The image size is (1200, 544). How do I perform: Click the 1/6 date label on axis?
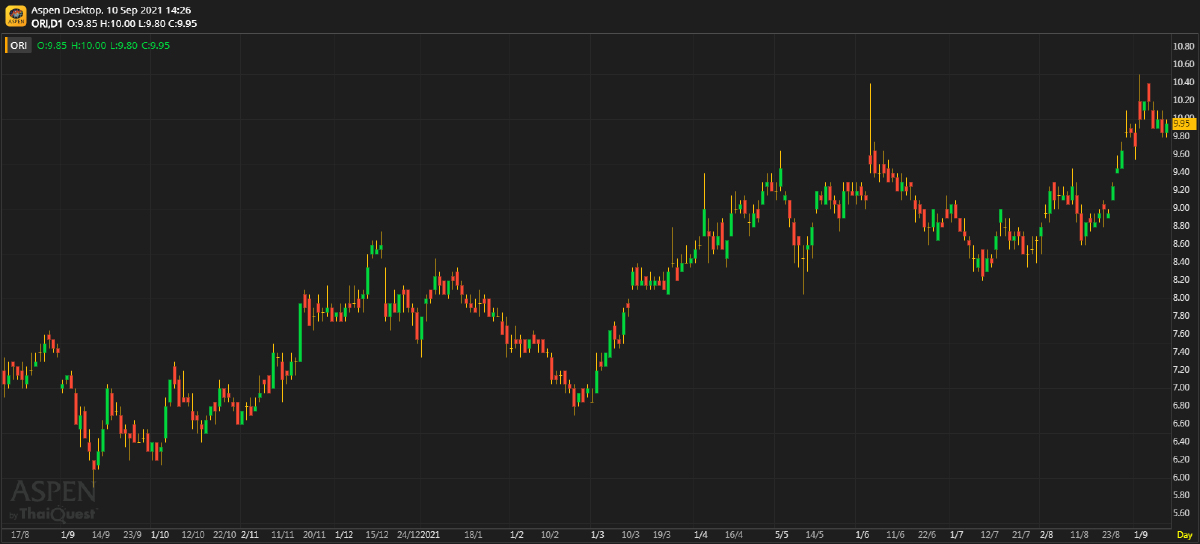click(863, 535)
